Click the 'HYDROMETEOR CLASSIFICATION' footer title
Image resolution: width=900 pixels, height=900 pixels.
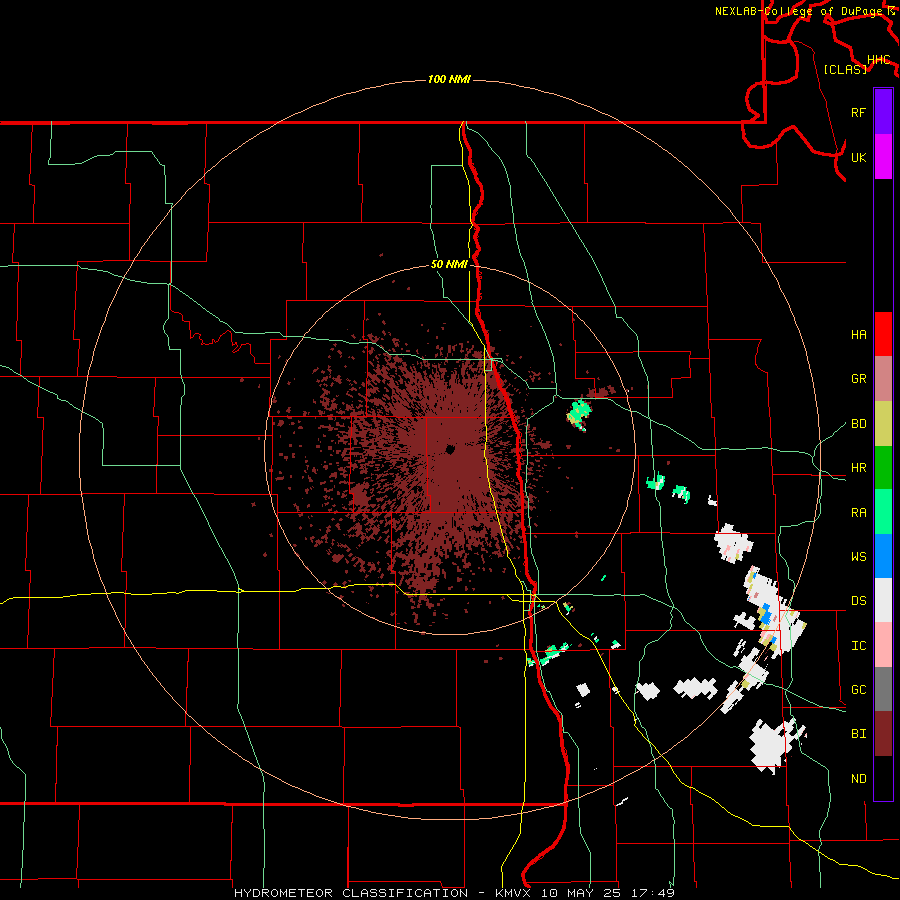tap(350, 893)
